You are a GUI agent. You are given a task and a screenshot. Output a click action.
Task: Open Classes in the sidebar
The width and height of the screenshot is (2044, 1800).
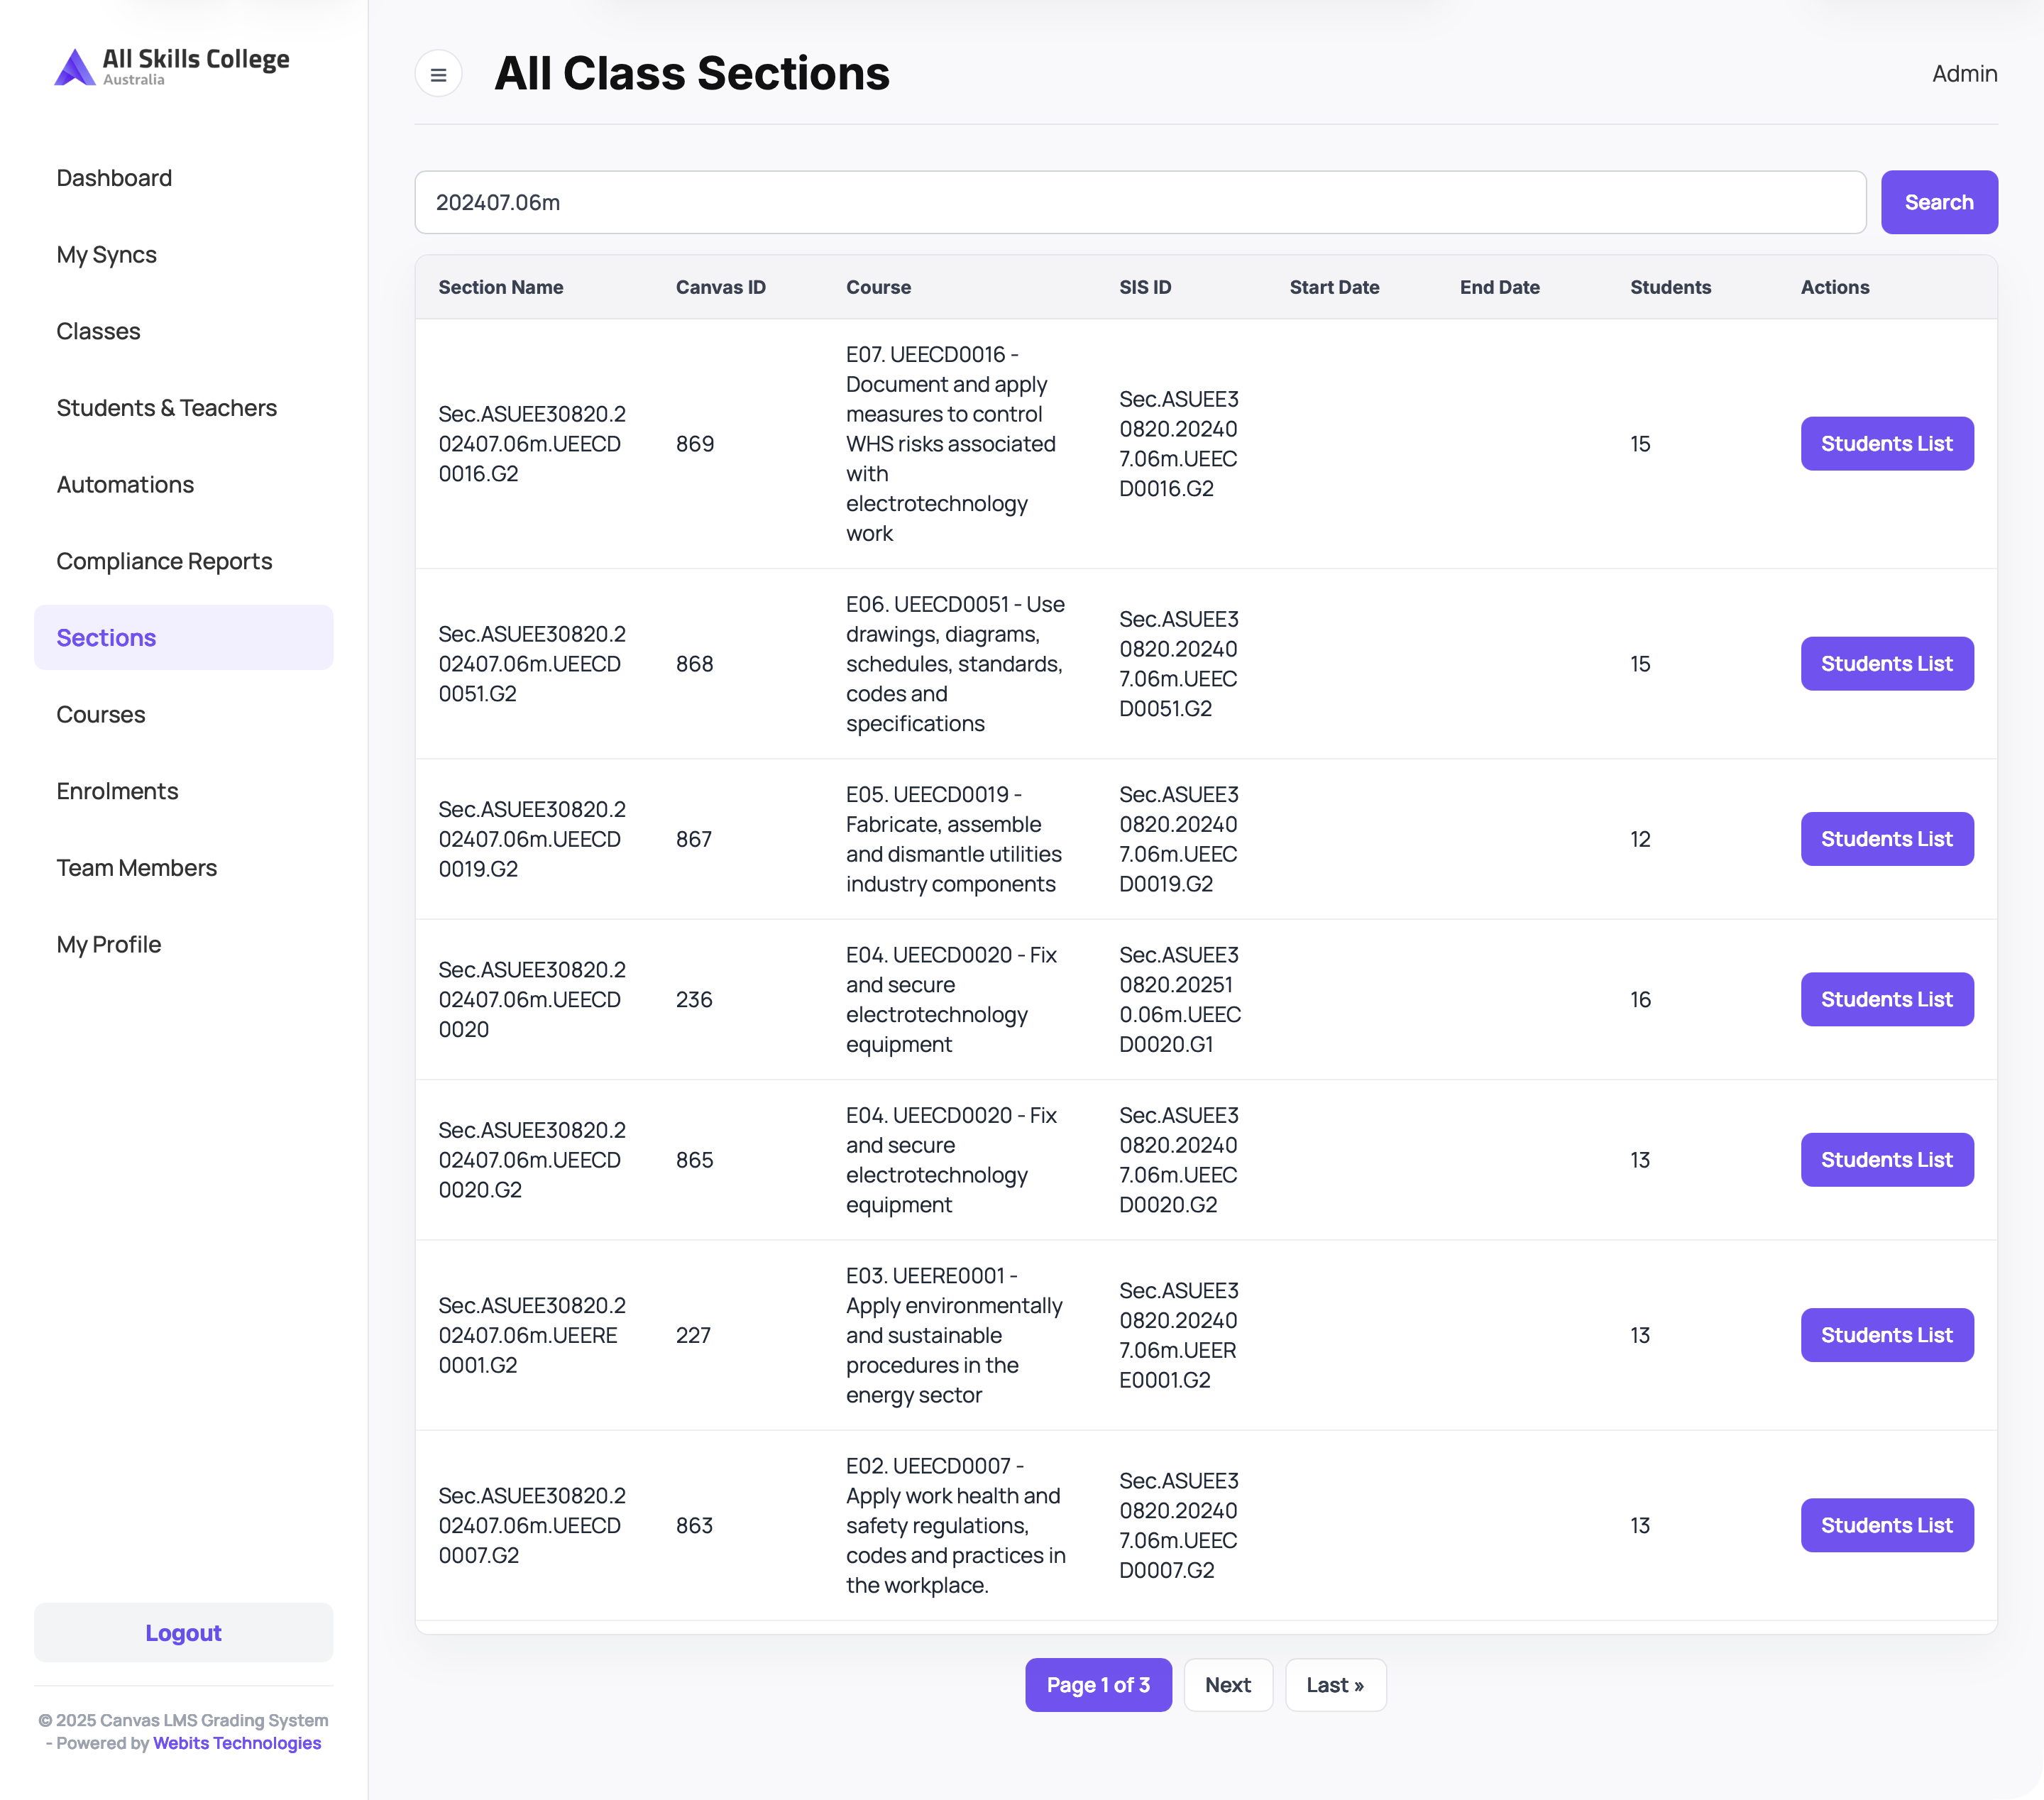tap(98, 331)
